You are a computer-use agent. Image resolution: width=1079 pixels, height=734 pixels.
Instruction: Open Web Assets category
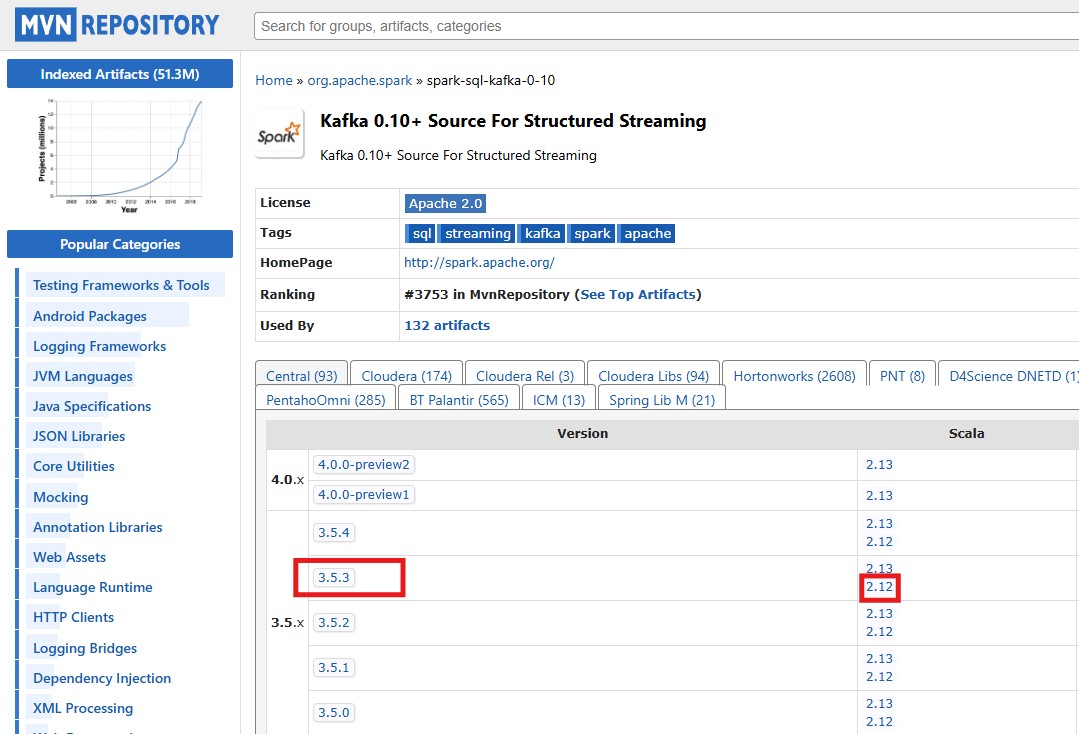pos(70,557)
